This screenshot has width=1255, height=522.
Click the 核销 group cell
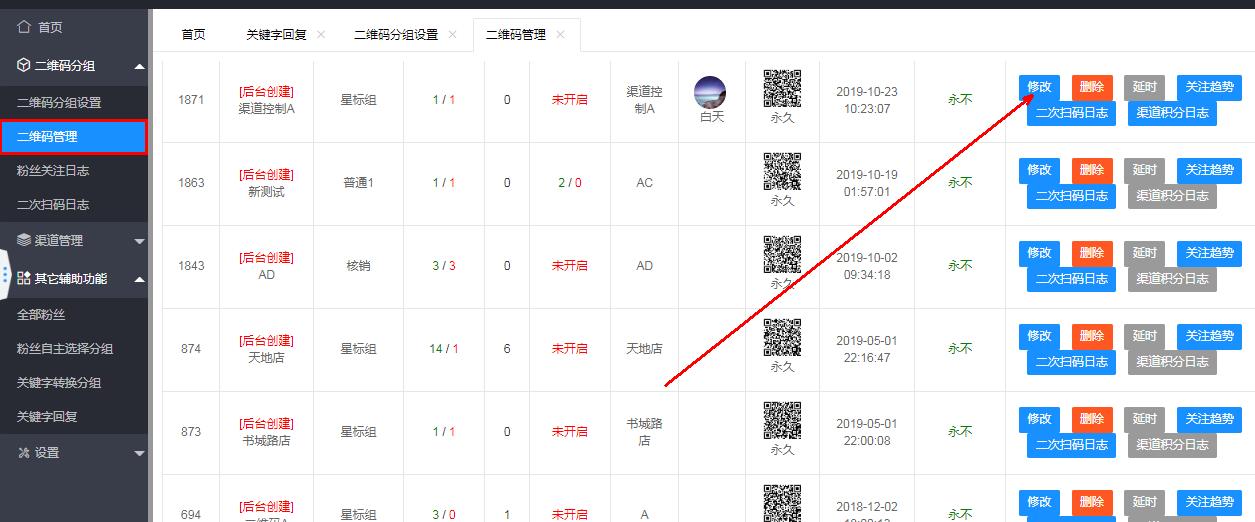pyautogui.click(x=358, y=265)
